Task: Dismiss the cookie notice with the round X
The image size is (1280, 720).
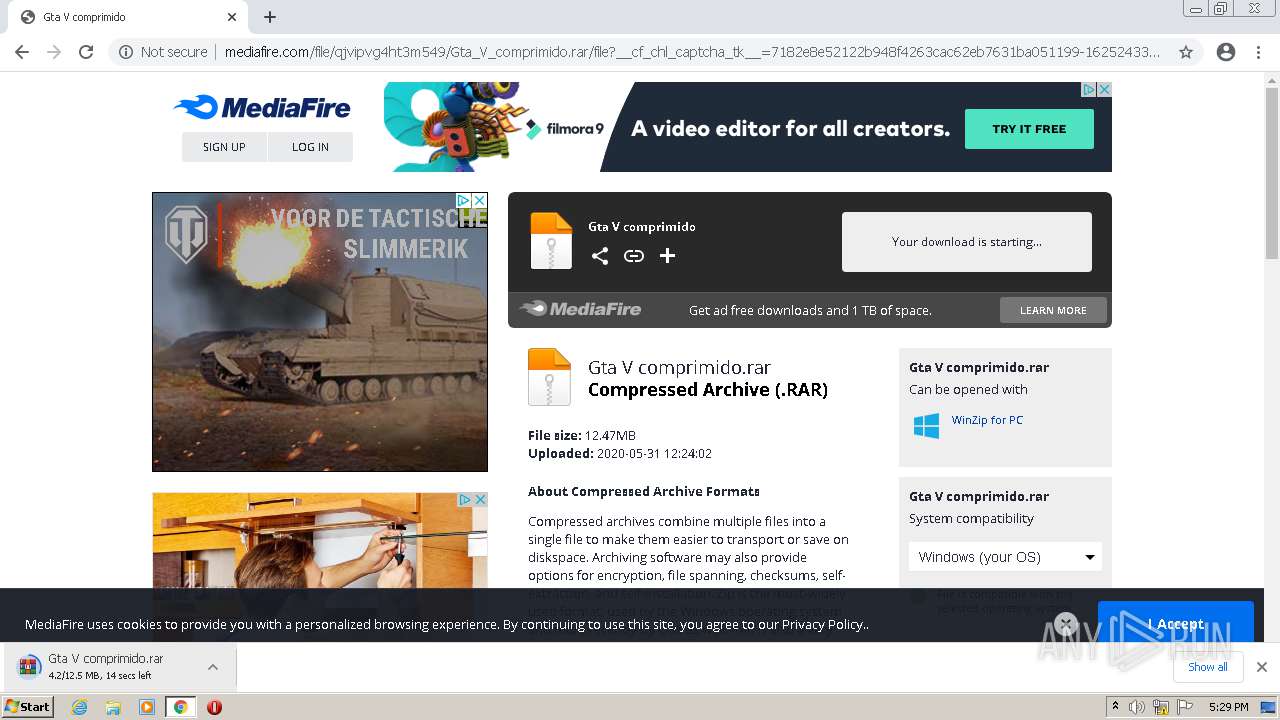Action: pos(1066,624)
